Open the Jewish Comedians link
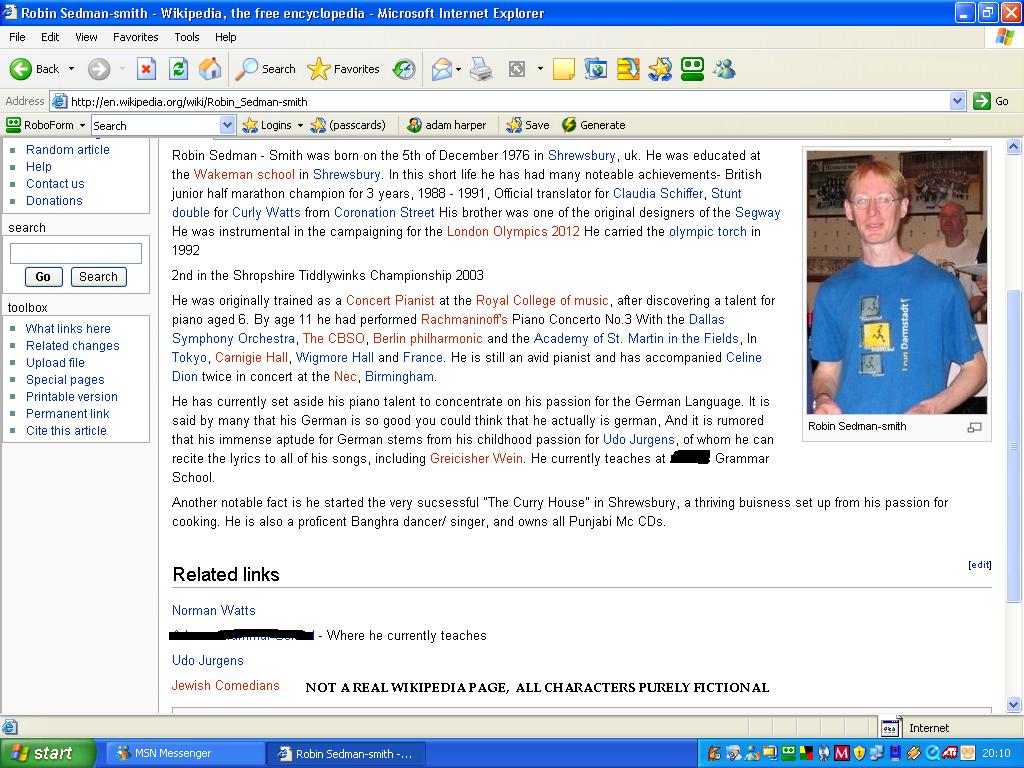This screenshot has height=768, width=1024. point(225,685)
